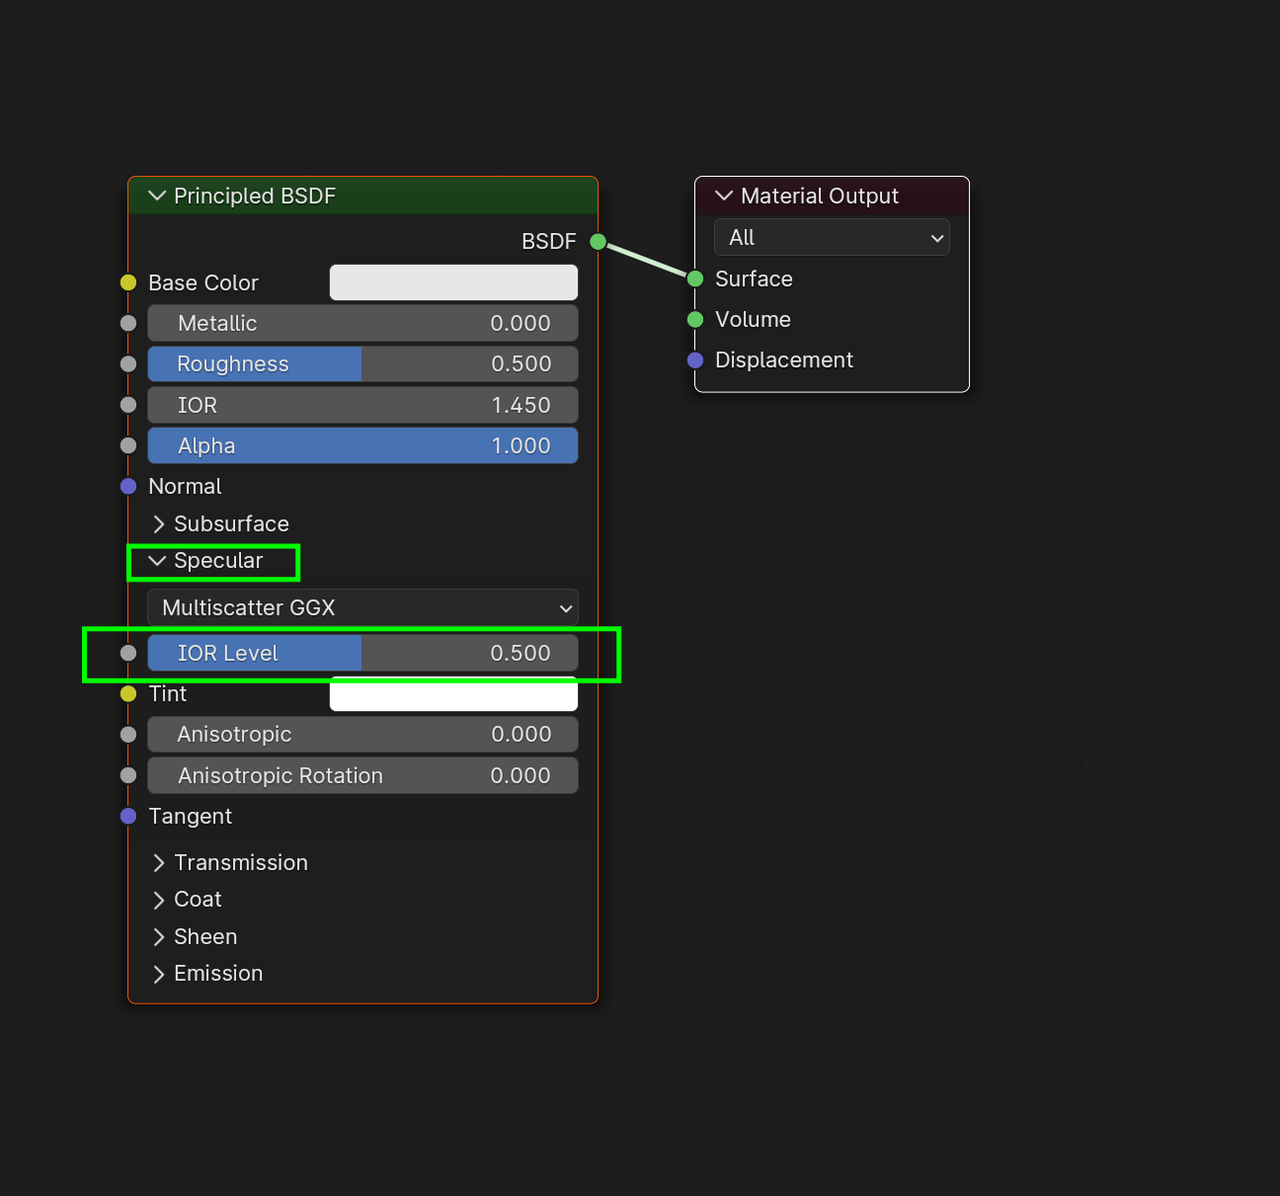Click the Base Color swatch
The width and height of the screenshot is (1280, 1196).
(454, 283)
